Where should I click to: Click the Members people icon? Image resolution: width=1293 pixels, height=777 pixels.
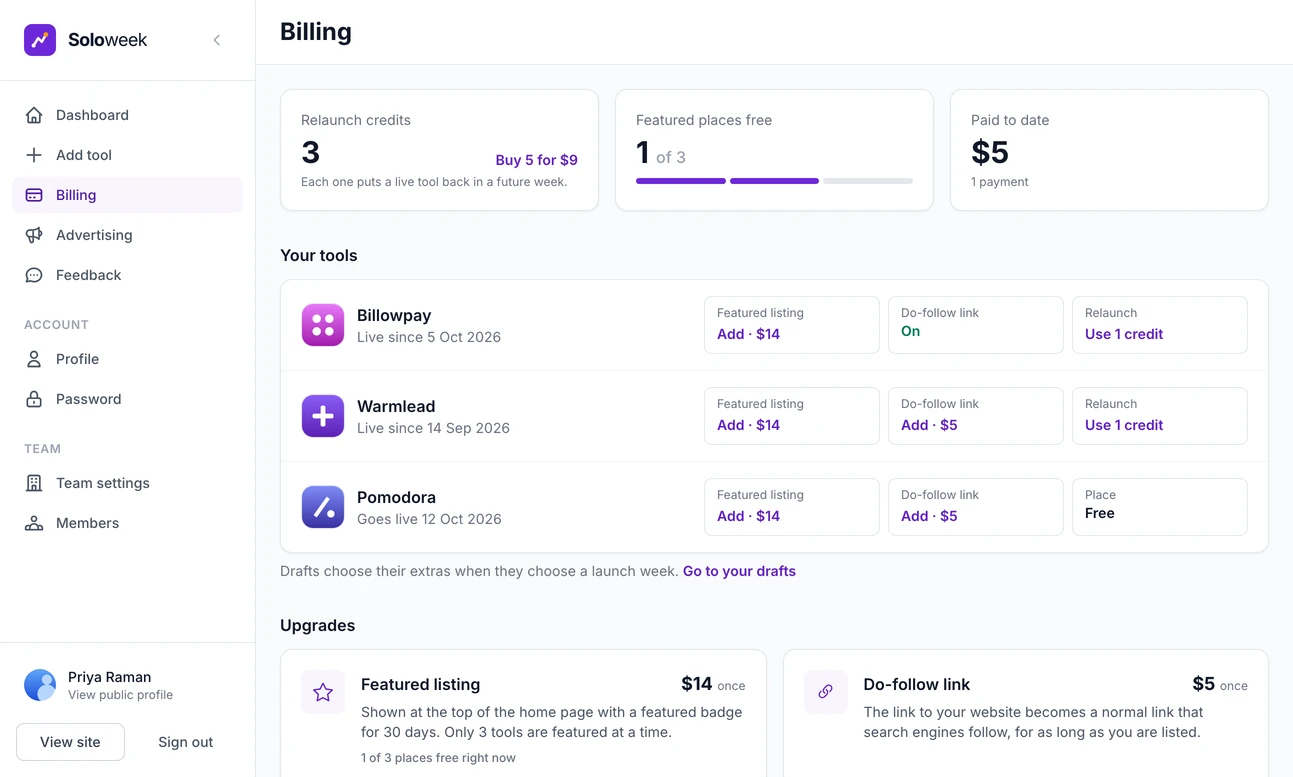(x=34, y=523)
